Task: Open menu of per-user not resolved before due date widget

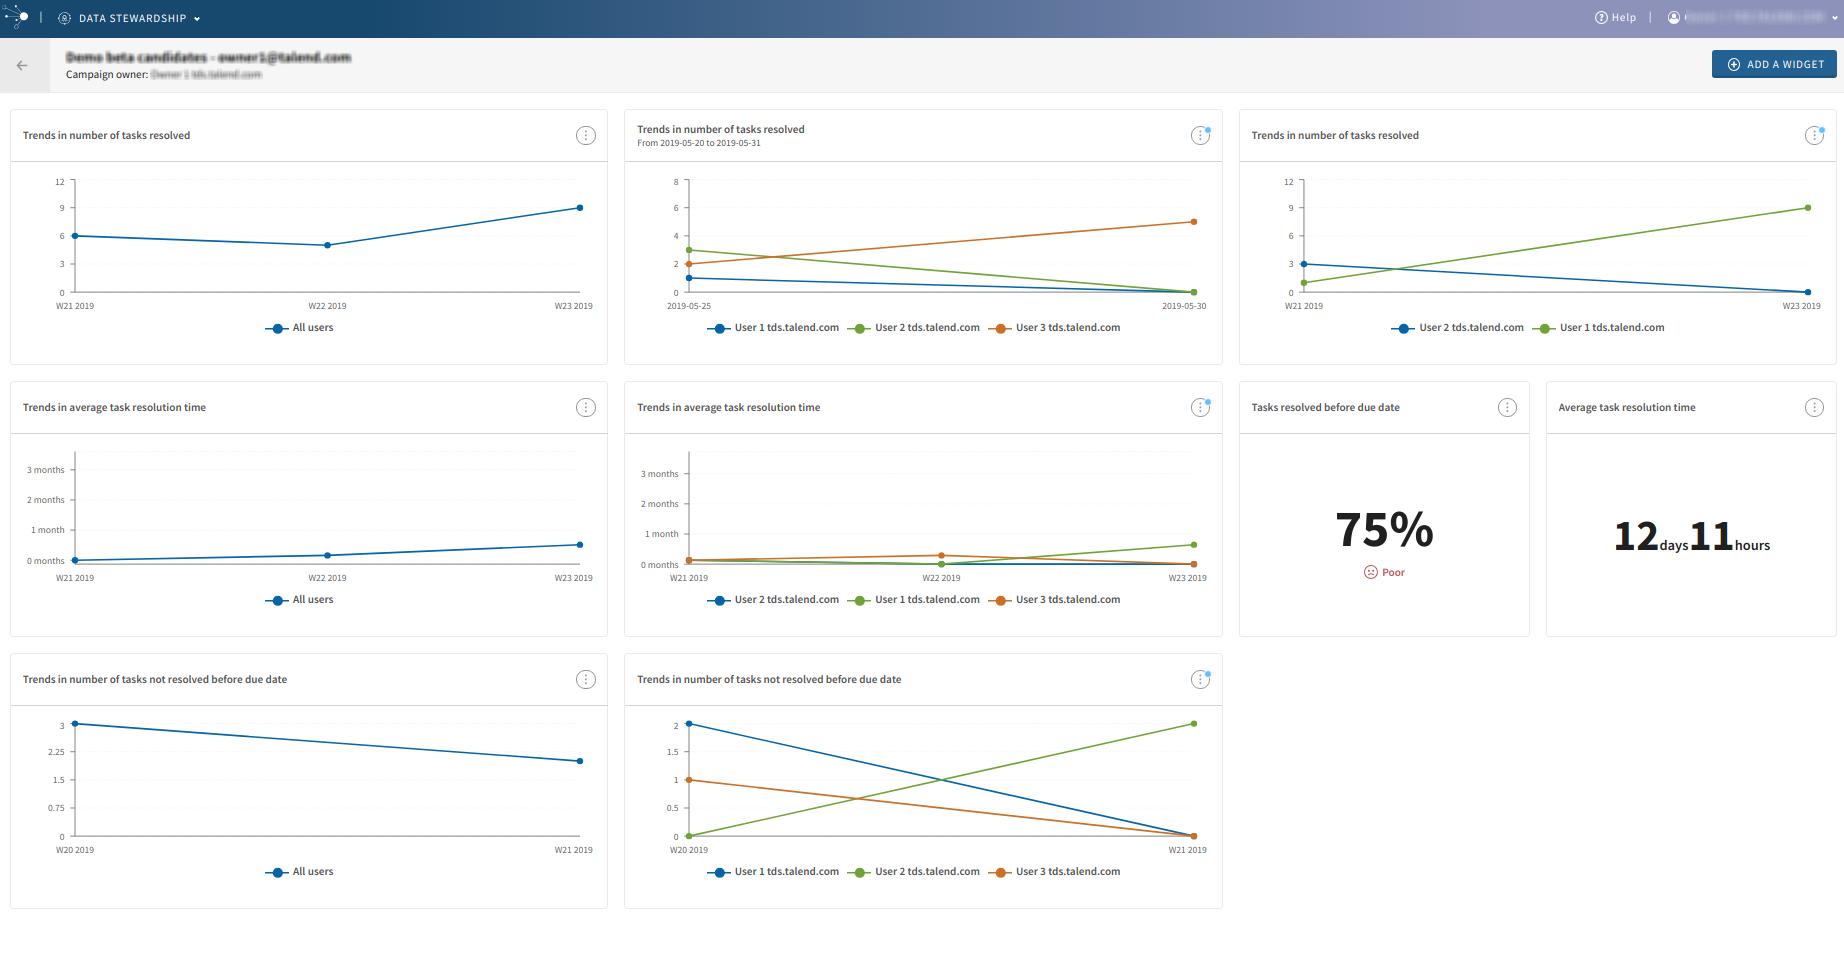Action: click(1200, 680)
